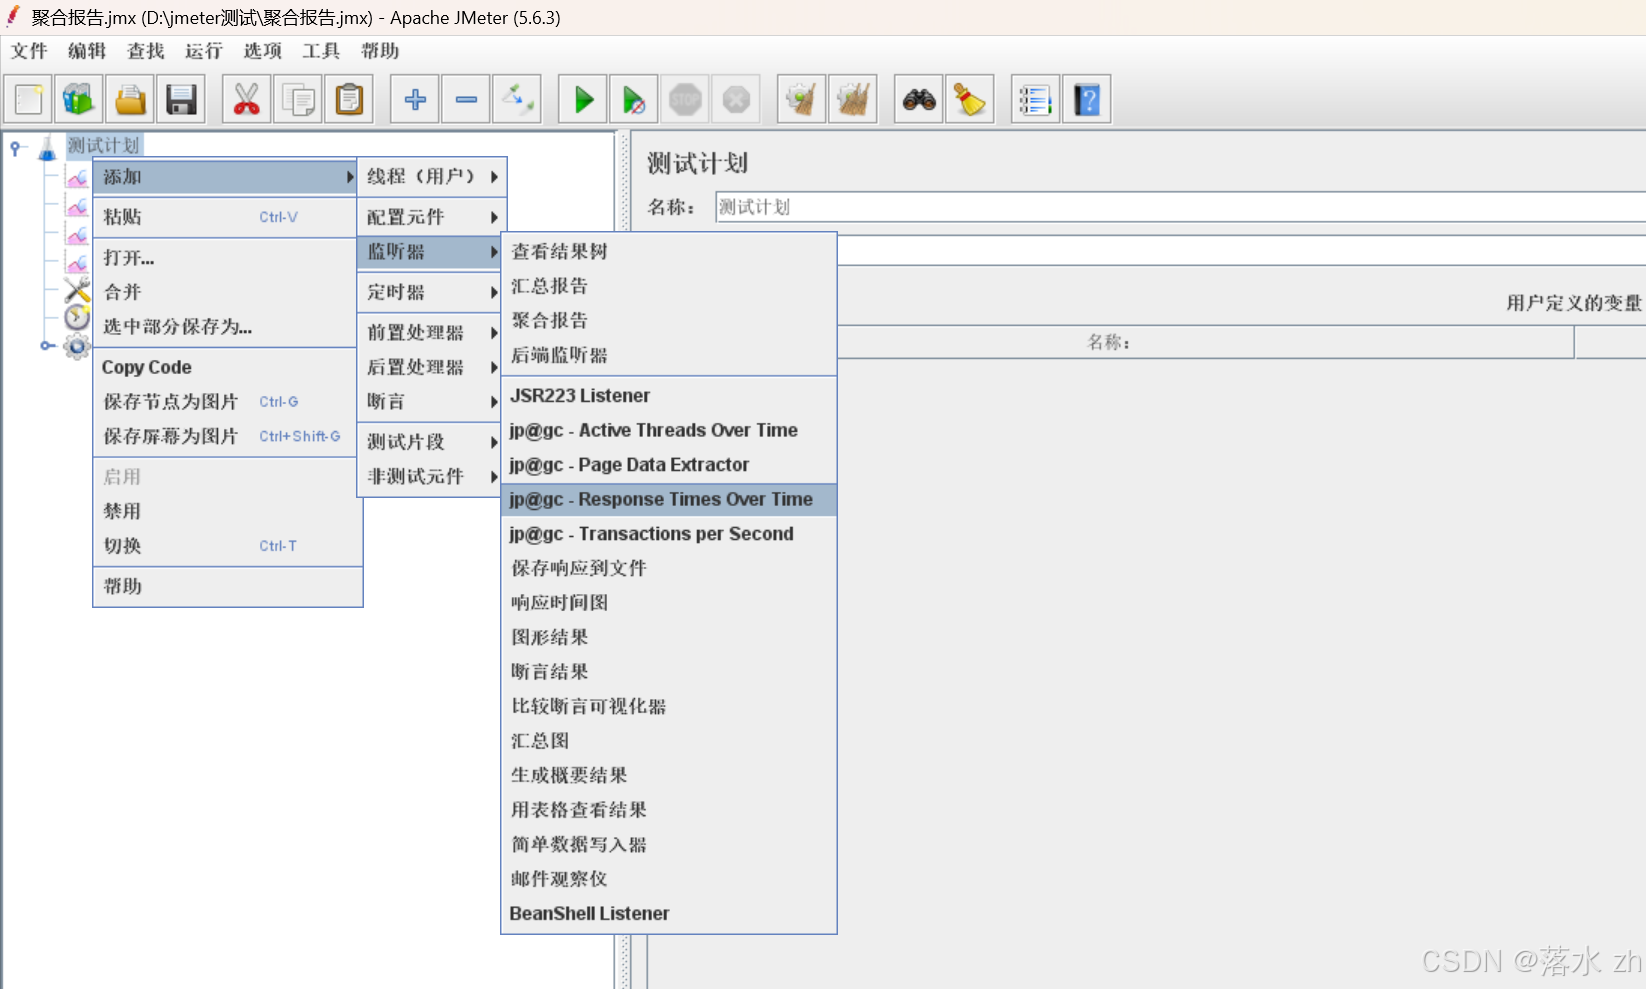Add 聚合报告 listener
The image size is (1646, 989).
tap(669, 320)
